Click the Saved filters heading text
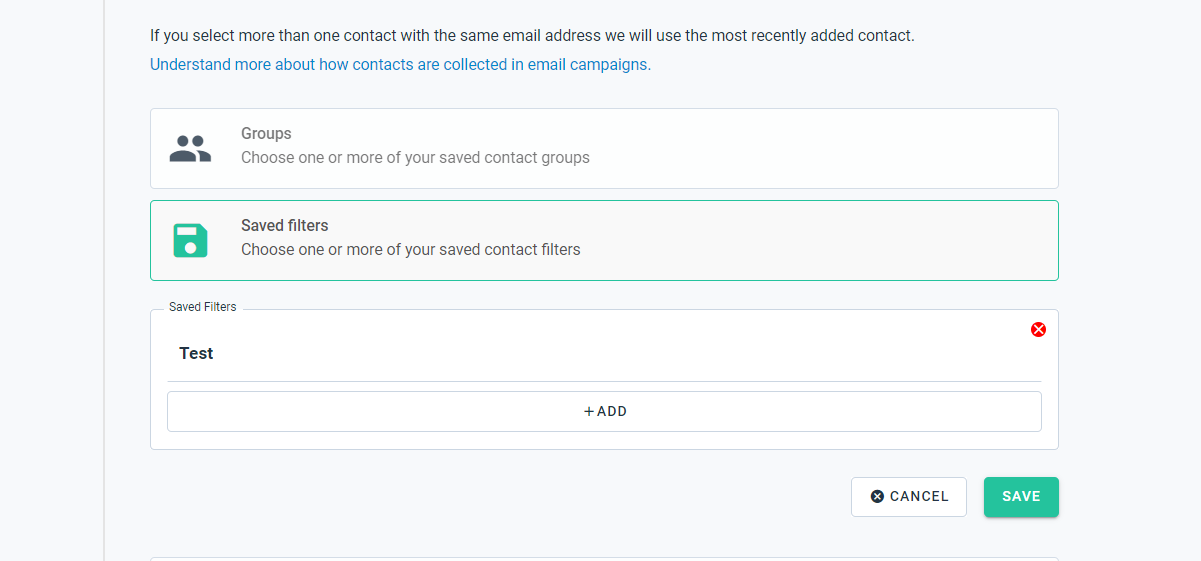Viewport: 1201px width, 561px height. click(285, 225)
